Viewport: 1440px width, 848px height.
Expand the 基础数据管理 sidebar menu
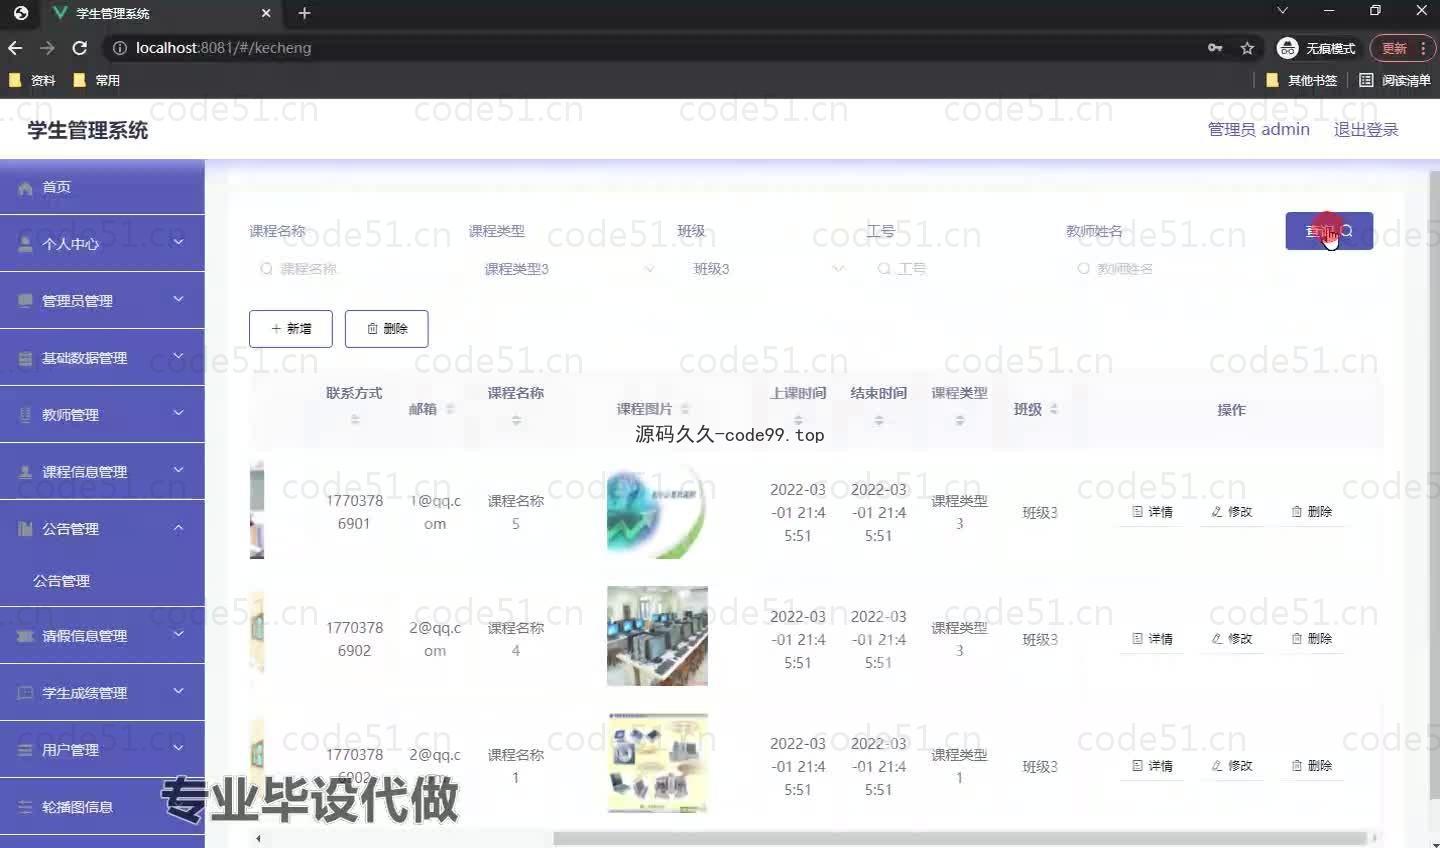(102, 357)
